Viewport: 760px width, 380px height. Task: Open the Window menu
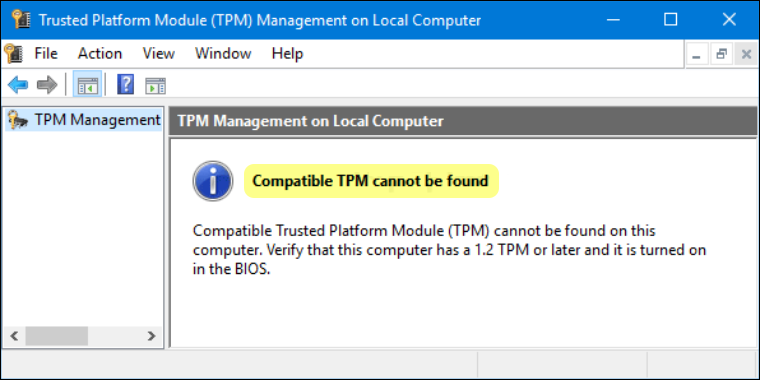pyautogui.click(x=223, y=53)
